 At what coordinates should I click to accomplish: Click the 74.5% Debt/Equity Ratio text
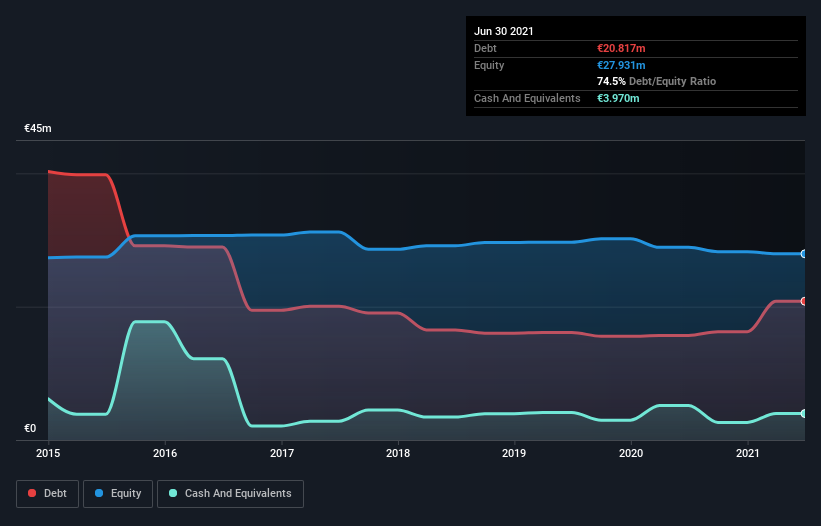[657, 81]
